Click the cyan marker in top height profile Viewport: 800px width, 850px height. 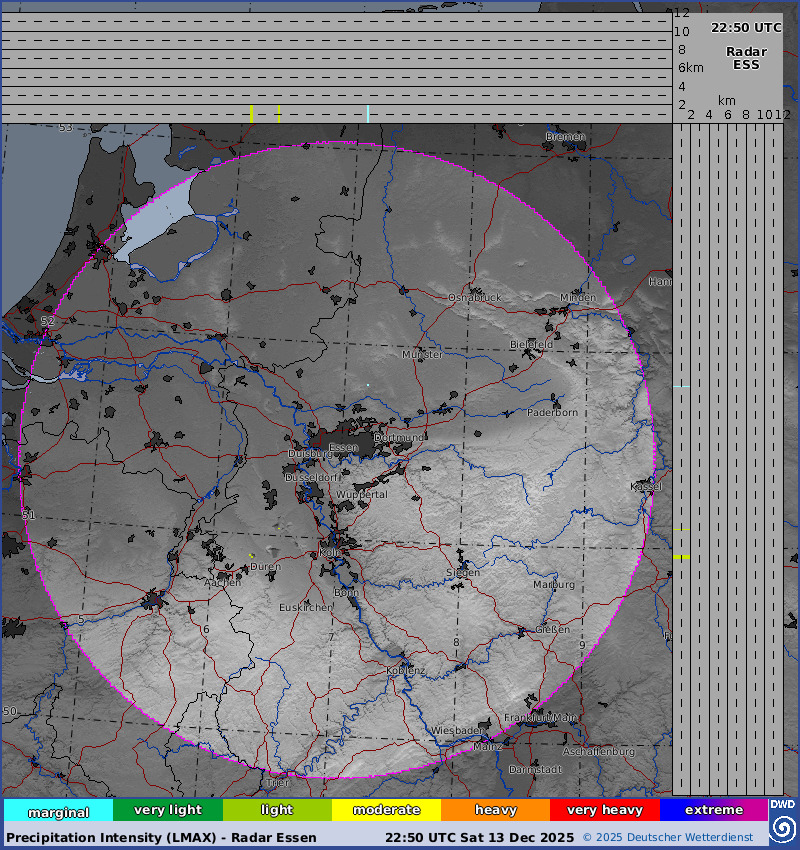click(368, 114)
